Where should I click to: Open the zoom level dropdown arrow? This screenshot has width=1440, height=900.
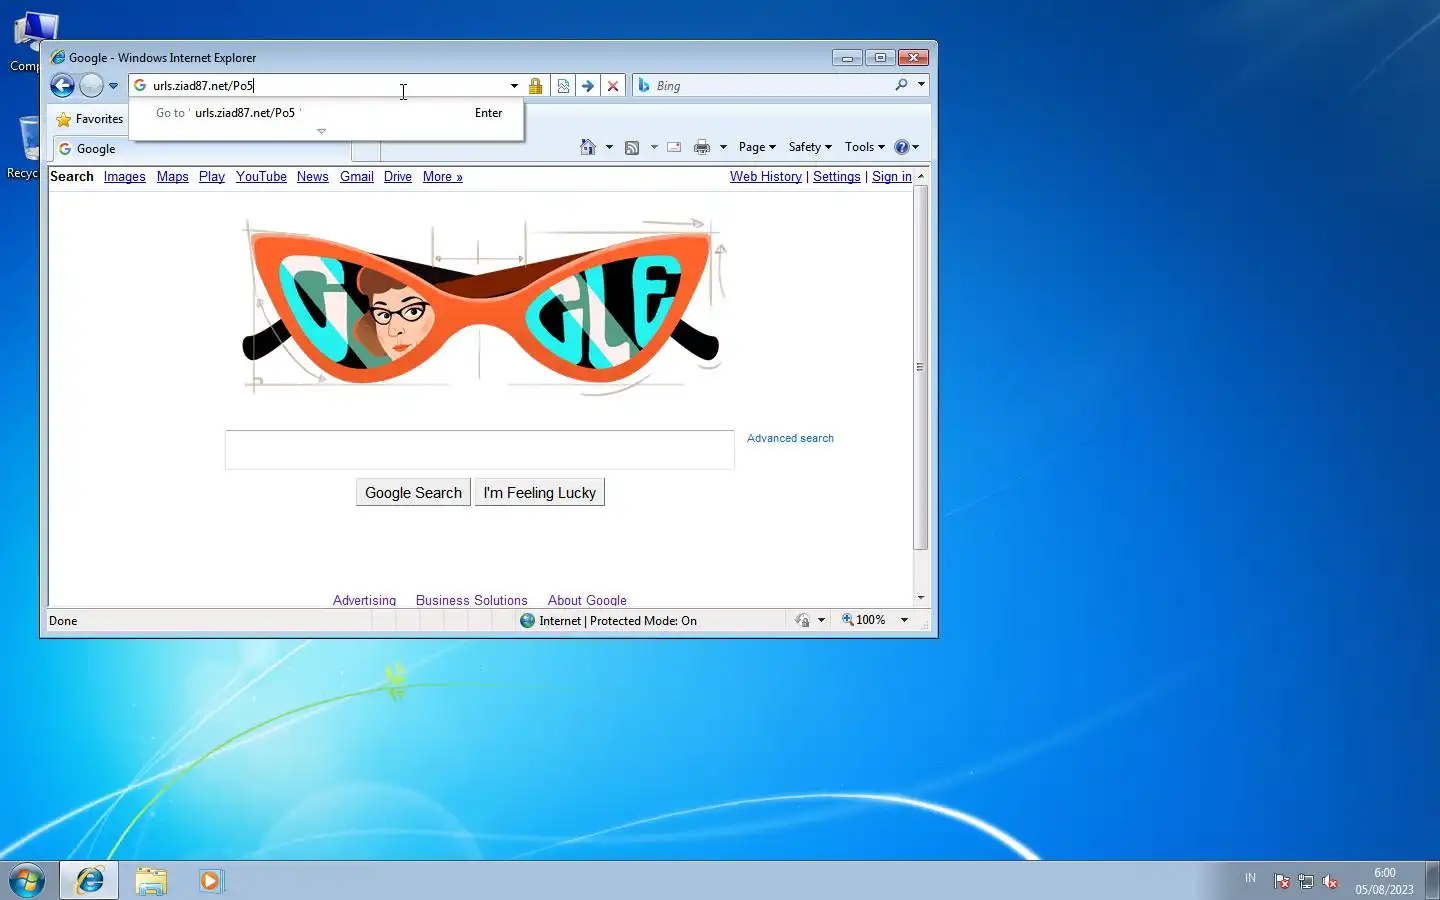point(904,621)
